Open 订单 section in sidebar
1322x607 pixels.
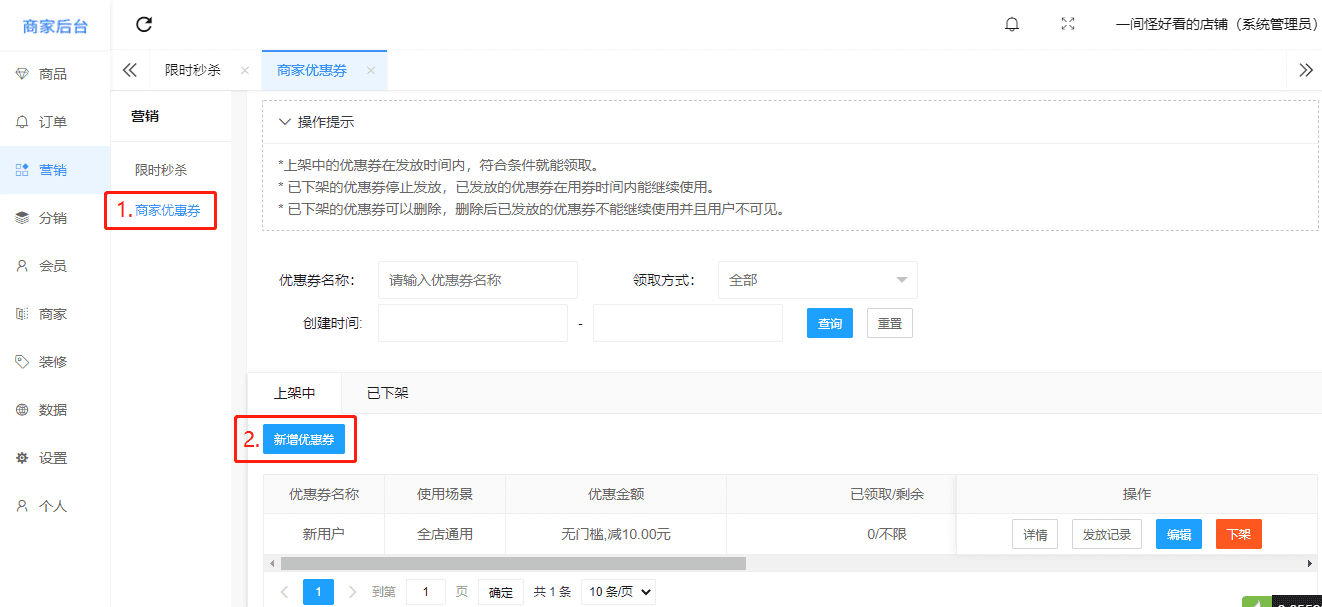pyautogui.click(x=52, y=122)
